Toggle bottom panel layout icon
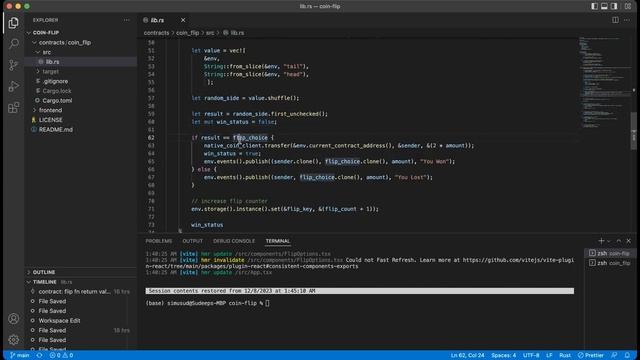Image resolution: width=640 pixels, height=360 pixels. [604, 6]
